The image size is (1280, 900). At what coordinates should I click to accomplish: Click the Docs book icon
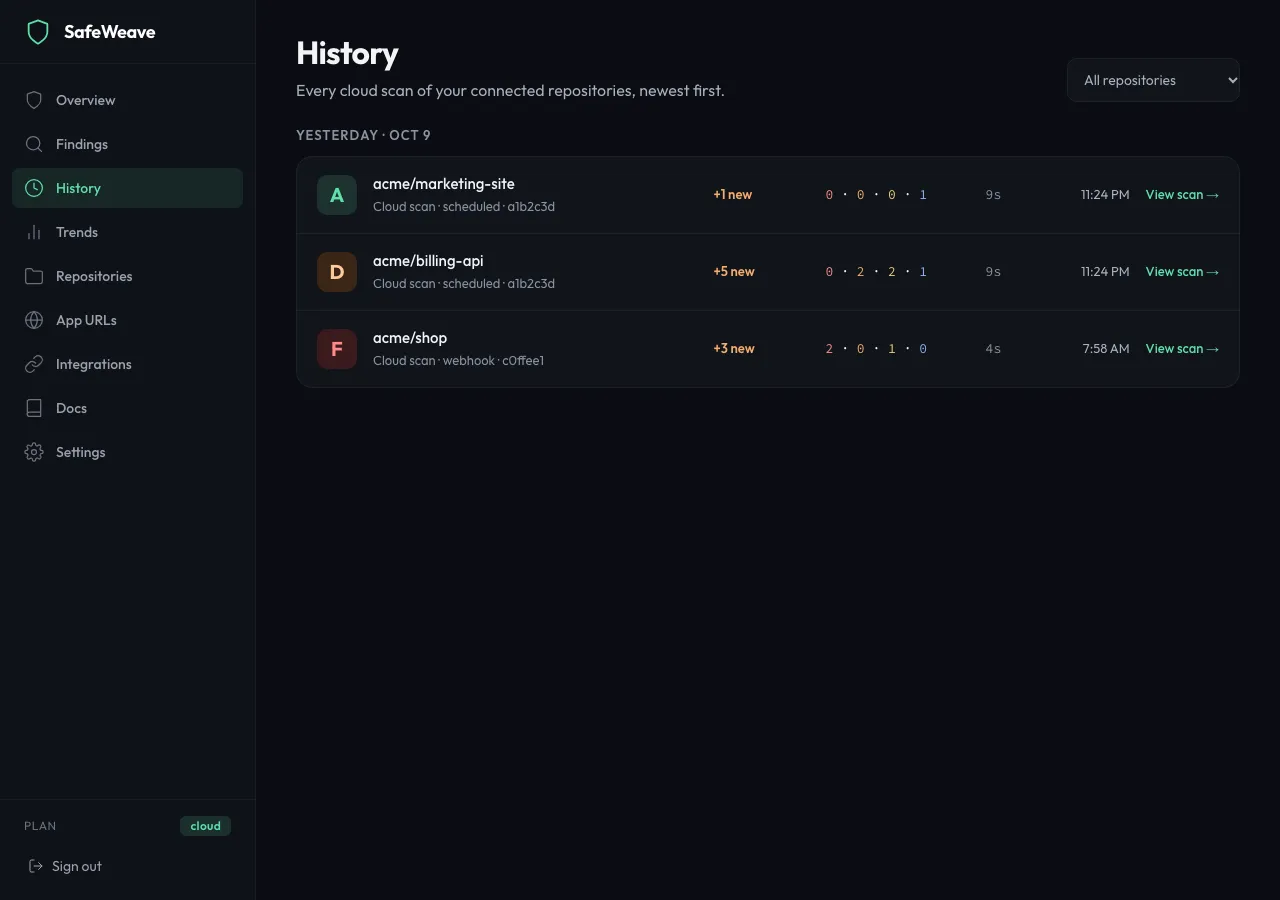coord(34,408)
